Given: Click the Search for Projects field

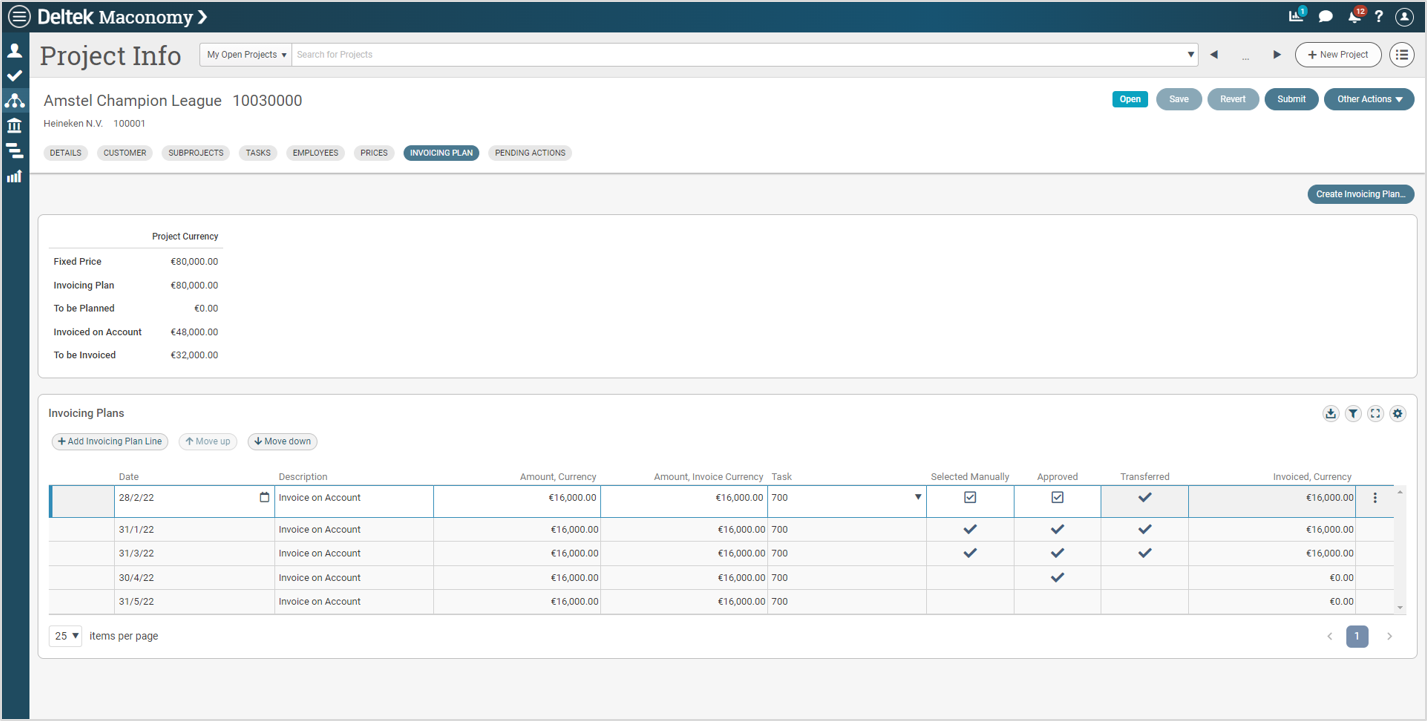Looking at the screenshot, I should pos(737,55).
